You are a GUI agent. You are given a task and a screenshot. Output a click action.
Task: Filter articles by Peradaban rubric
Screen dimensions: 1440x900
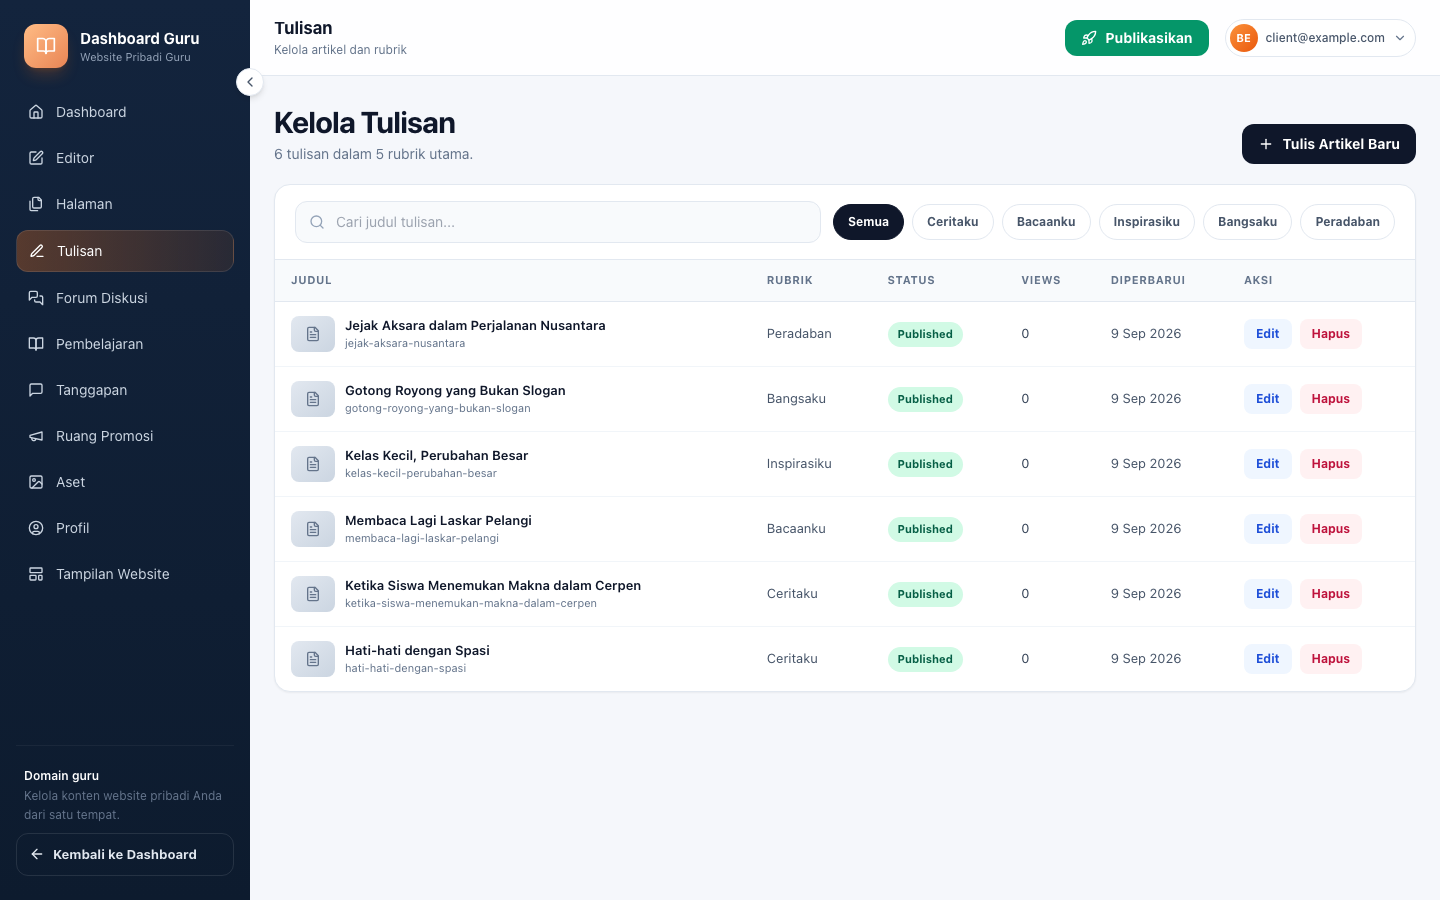[x=1347, y=222]
